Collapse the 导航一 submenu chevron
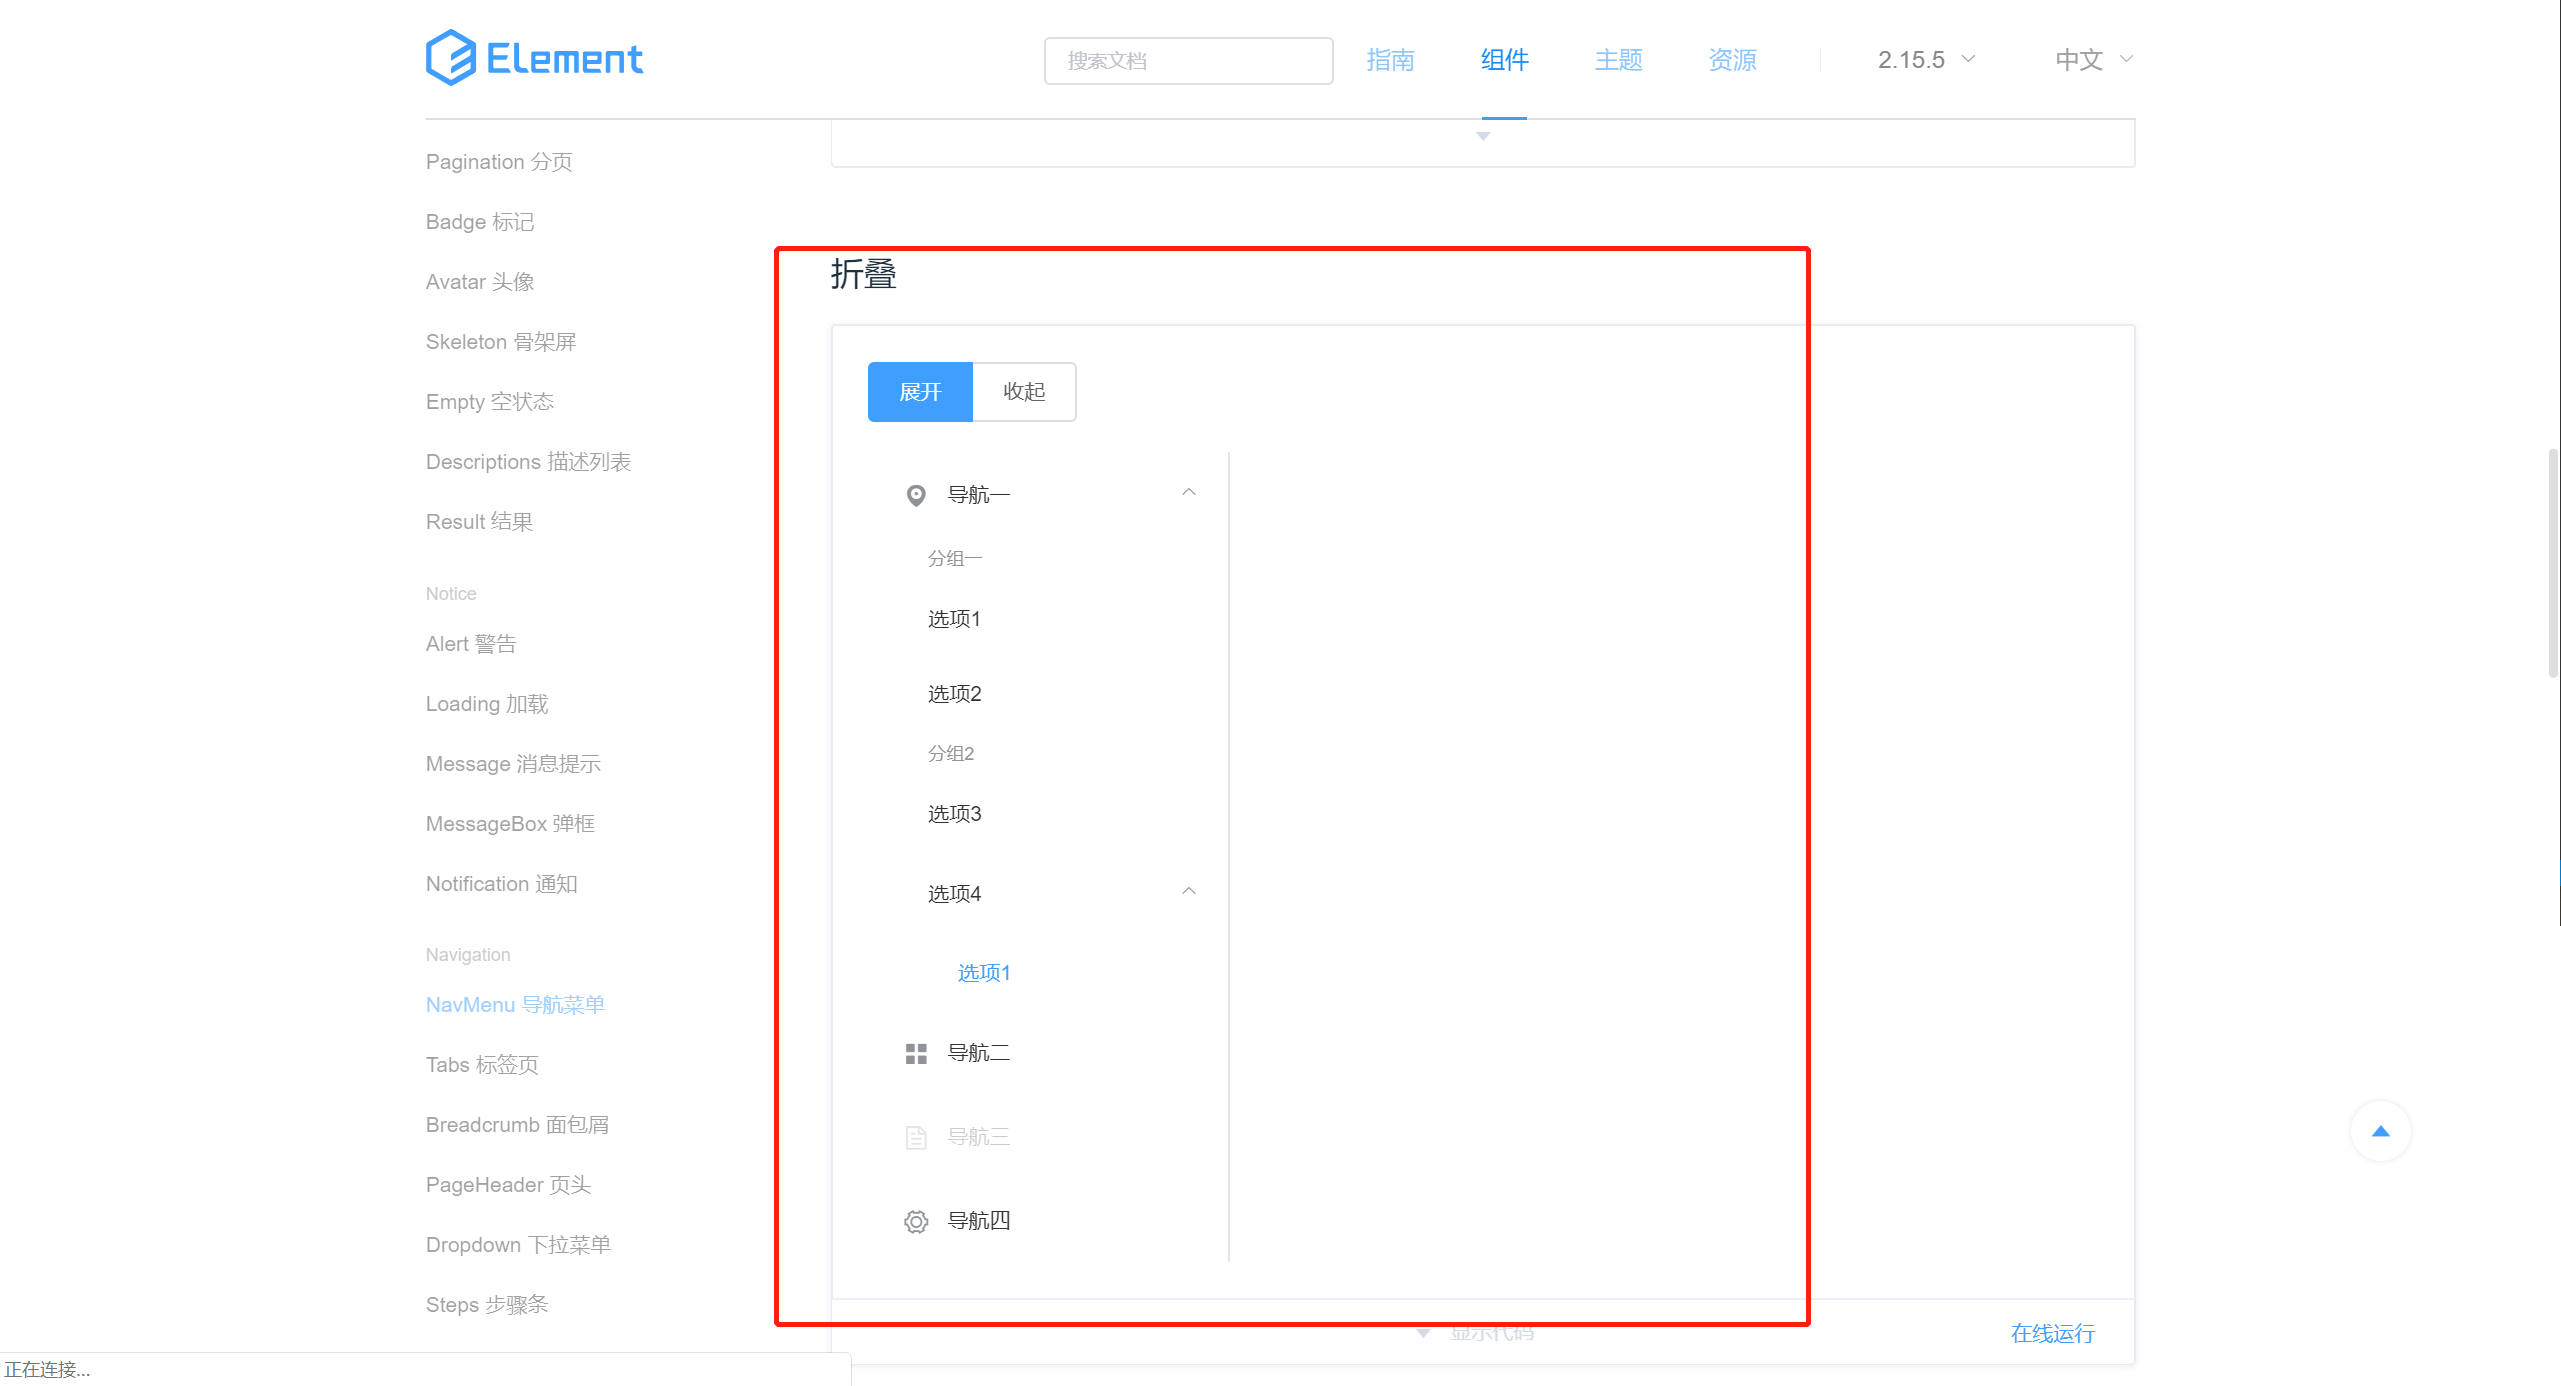This screenshot has width=2561, height=1386. coord(1189,492)
